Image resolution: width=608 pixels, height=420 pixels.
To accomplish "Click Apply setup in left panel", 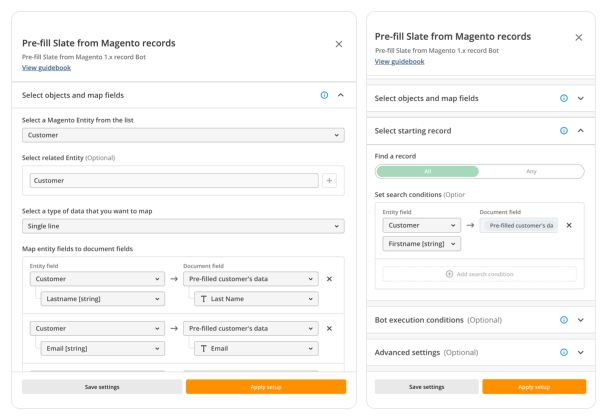I will (x=266, y=387).
